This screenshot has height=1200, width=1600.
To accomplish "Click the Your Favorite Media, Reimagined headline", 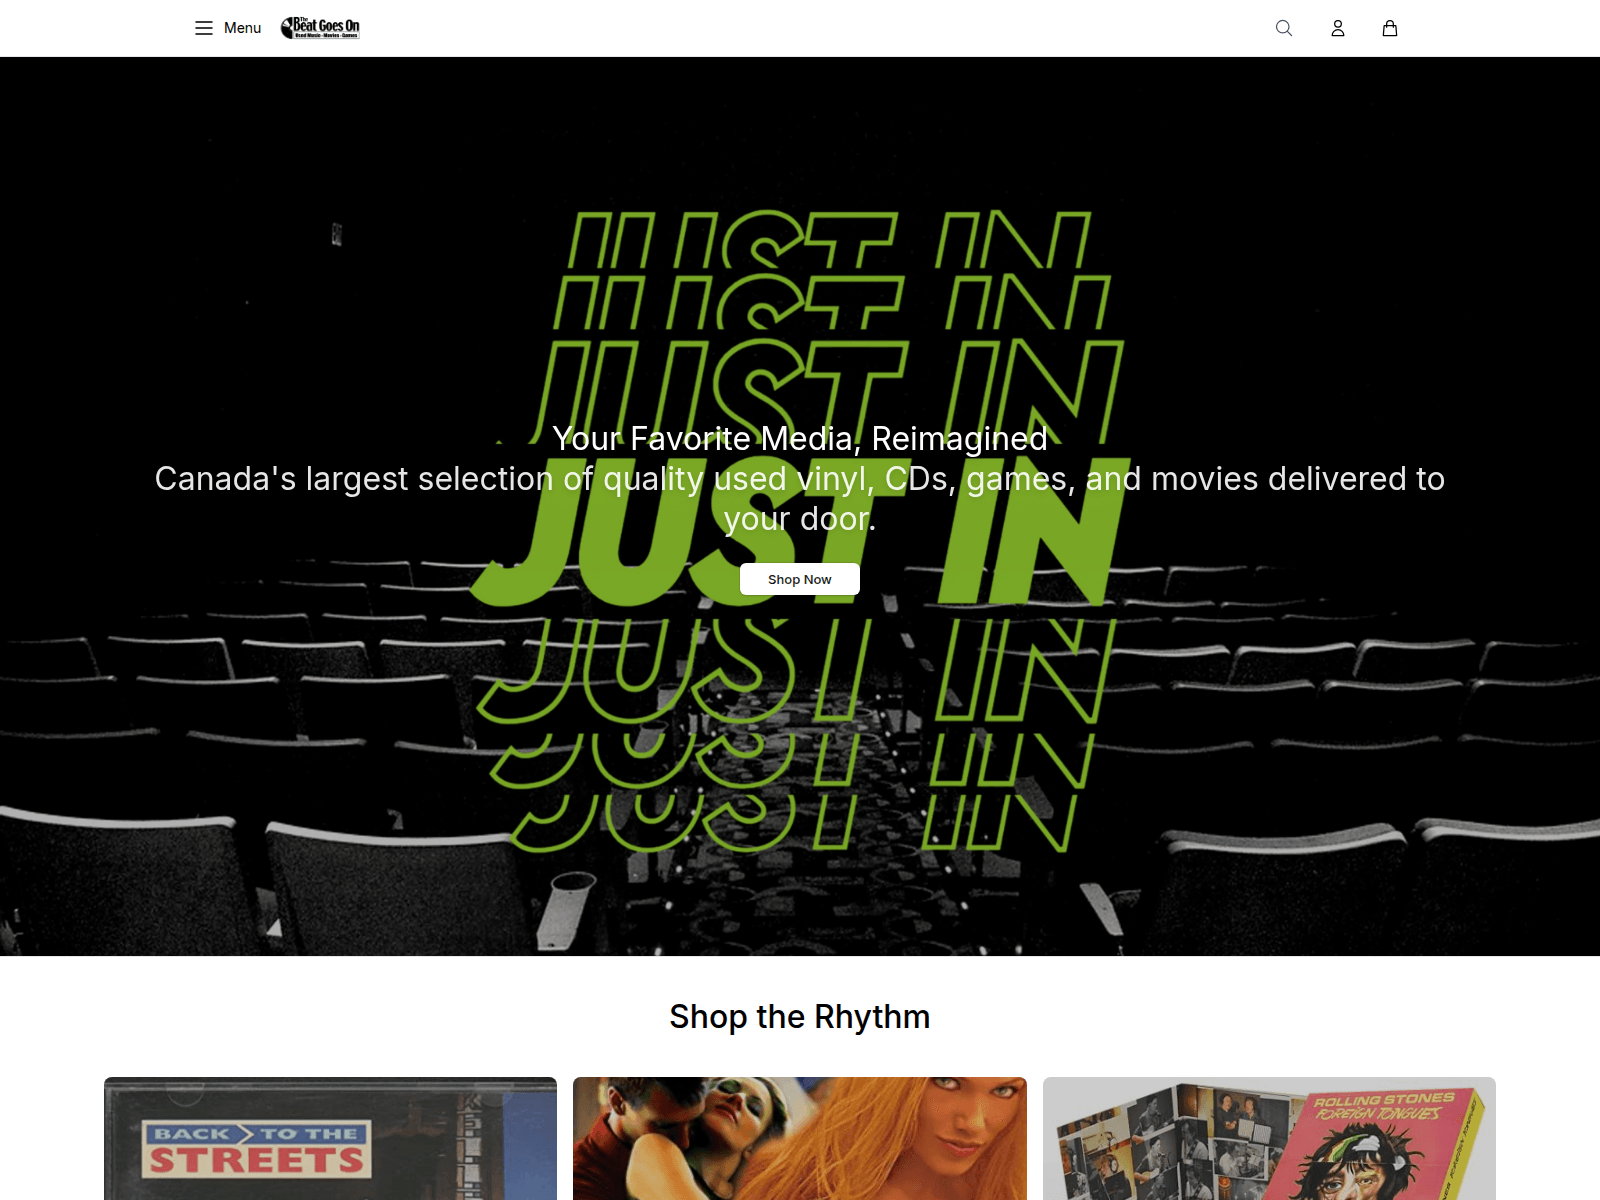I will pyautogui.click(x=800, y=438).
